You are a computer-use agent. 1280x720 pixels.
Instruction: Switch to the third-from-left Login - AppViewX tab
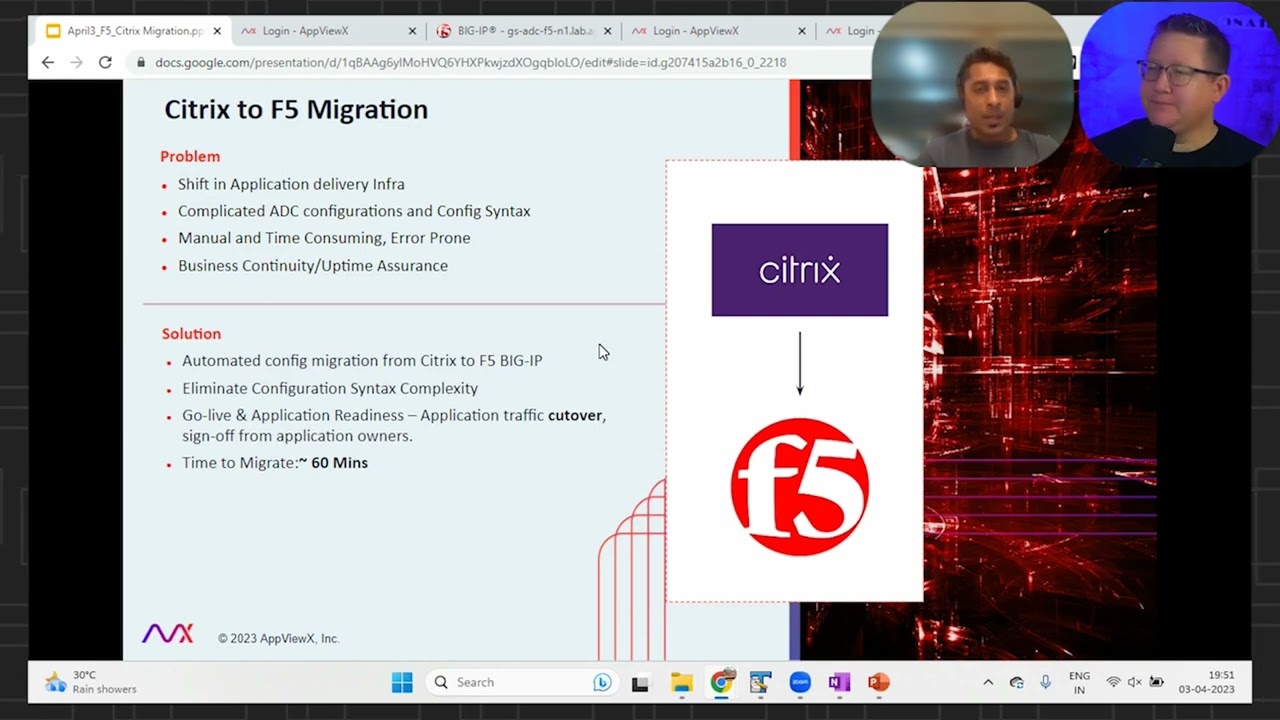tap(696, 31)
